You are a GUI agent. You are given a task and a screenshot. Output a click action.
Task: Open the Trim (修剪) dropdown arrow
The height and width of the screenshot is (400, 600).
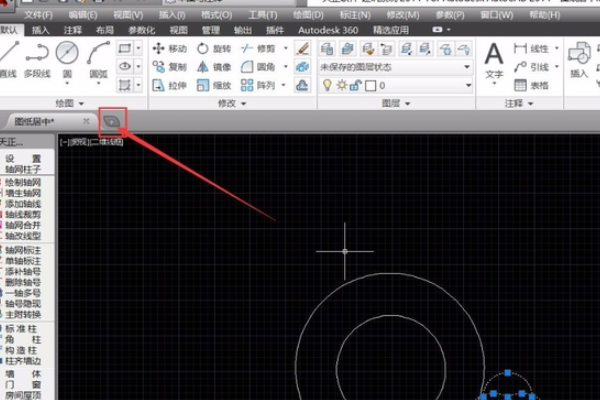point(285,48)
